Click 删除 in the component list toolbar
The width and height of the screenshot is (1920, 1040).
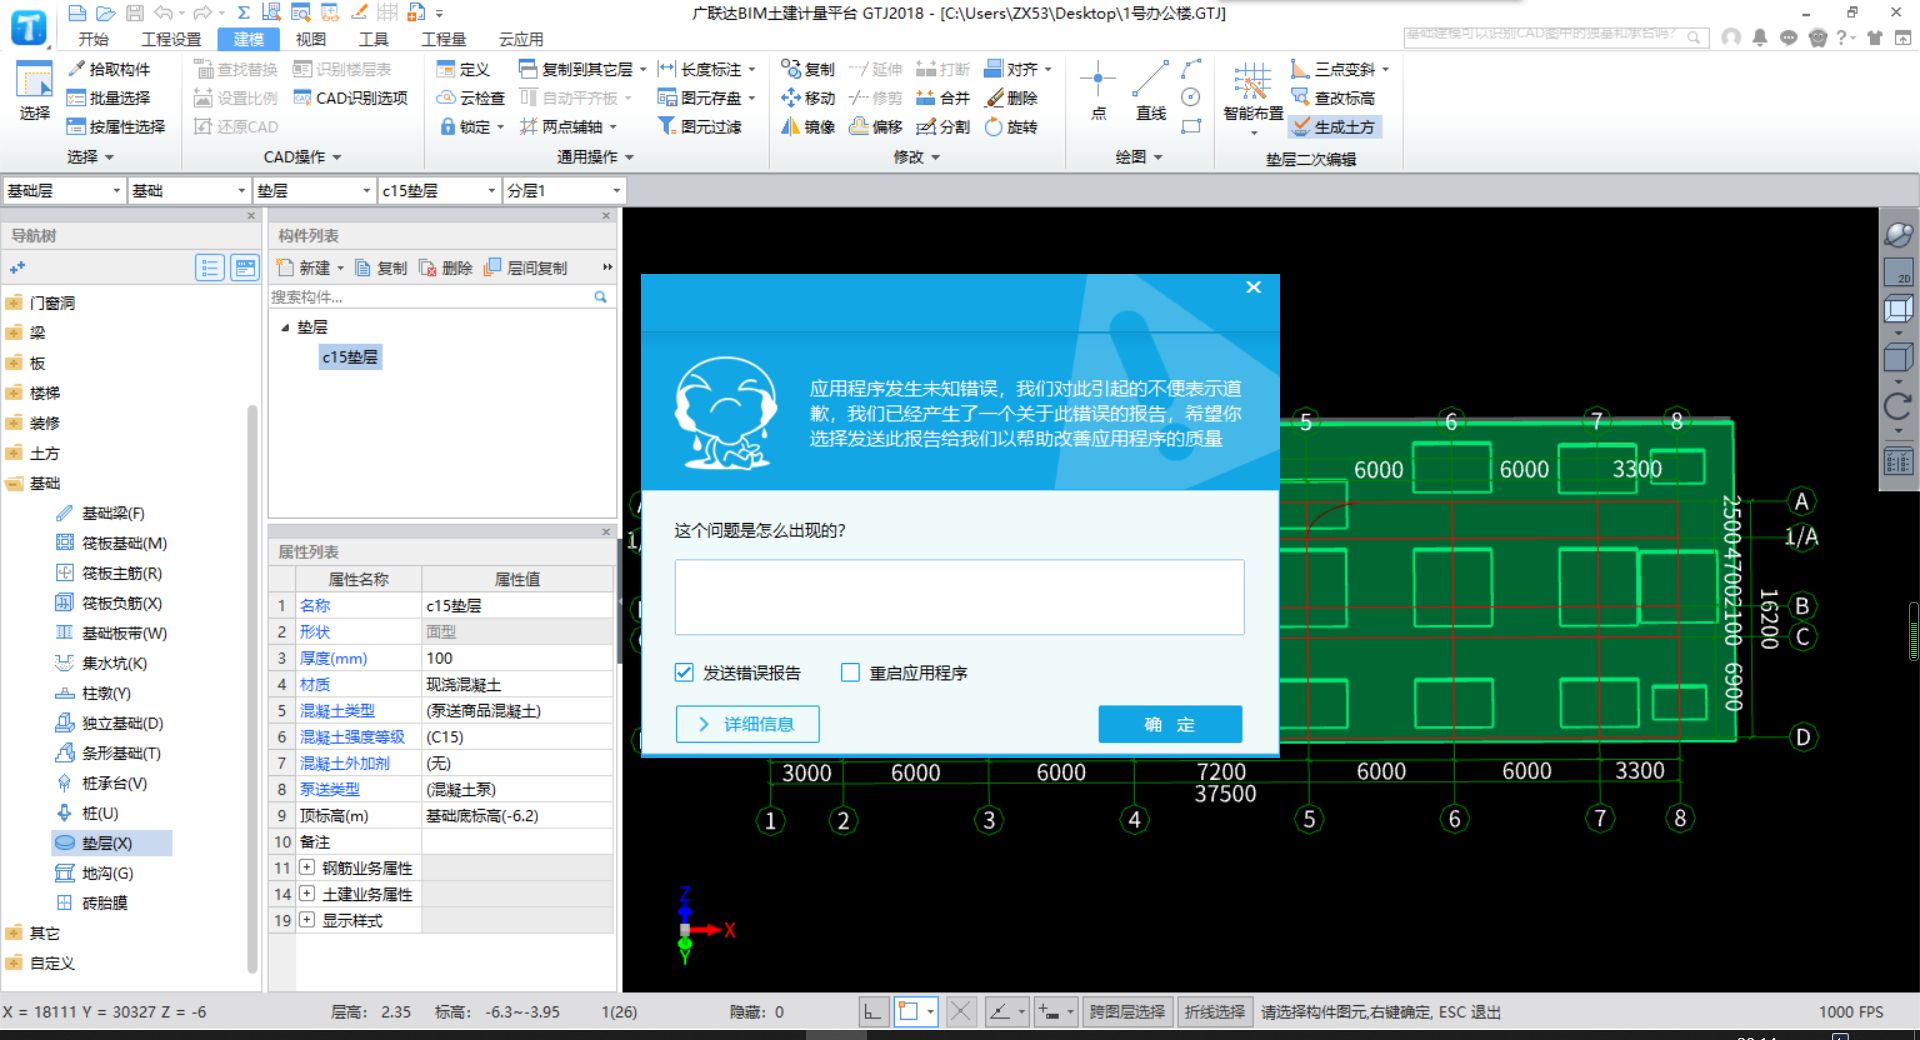[446, 268]
